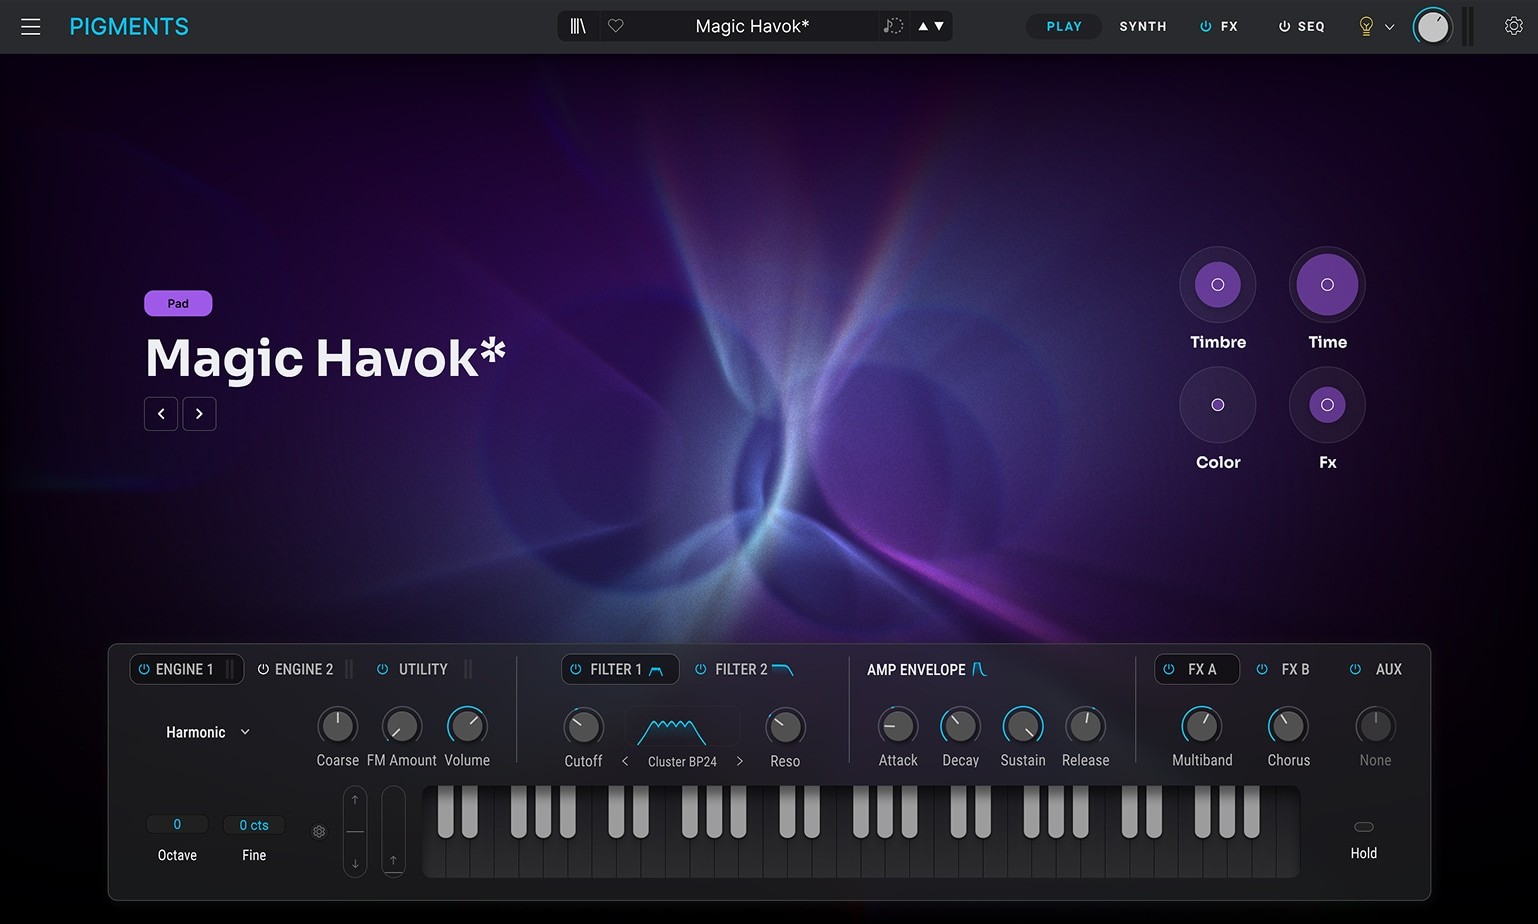Click the Filter 2 lowpass shape icon

783,669
